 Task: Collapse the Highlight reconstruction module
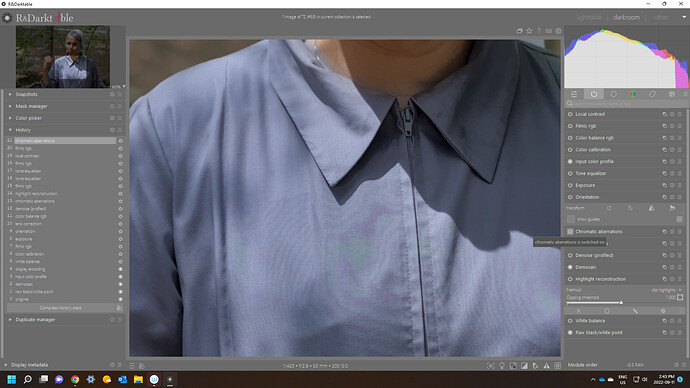[601, 279]
